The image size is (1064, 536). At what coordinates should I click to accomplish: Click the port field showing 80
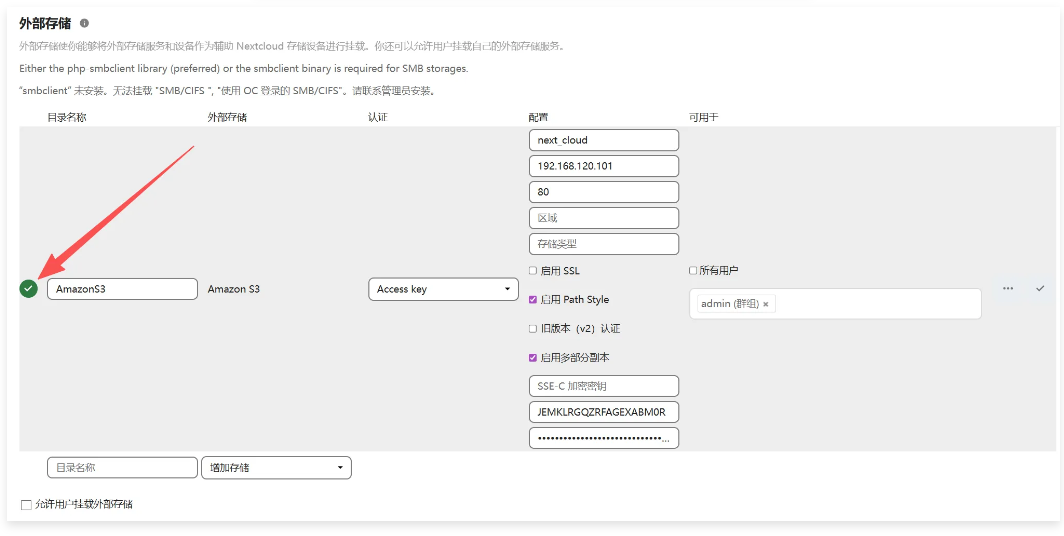coord(603,192)
